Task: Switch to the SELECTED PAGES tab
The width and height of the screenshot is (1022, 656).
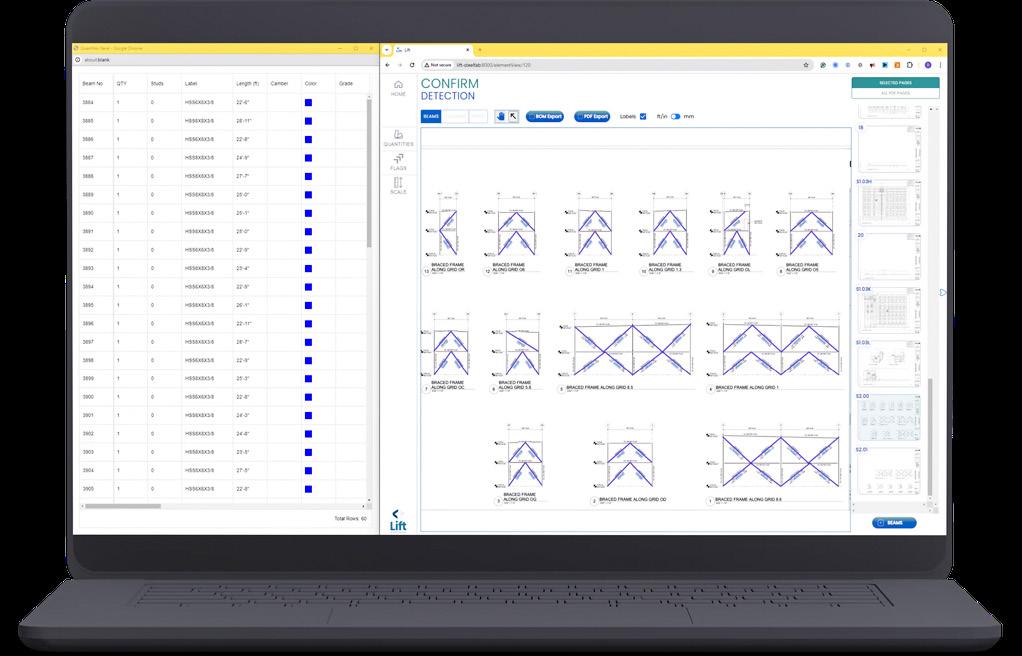Action: click(895, 83)
